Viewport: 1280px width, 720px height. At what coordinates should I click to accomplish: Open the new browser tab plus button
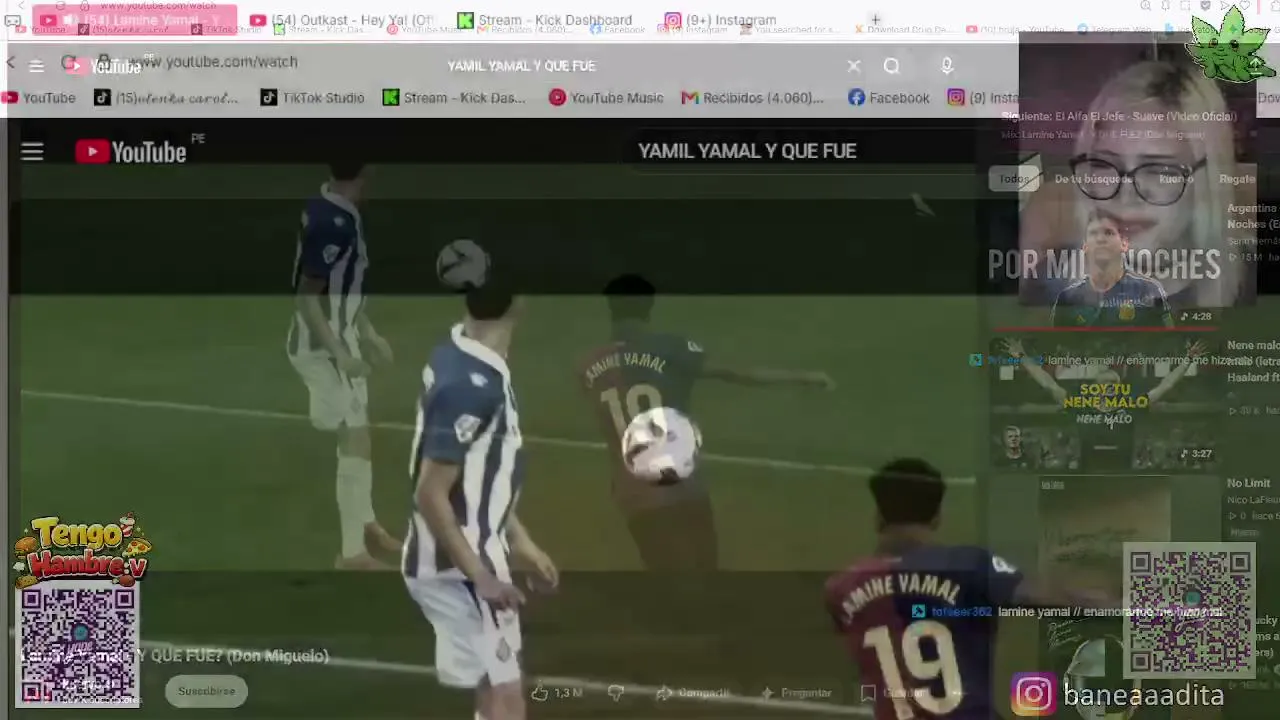pos(875,19)
